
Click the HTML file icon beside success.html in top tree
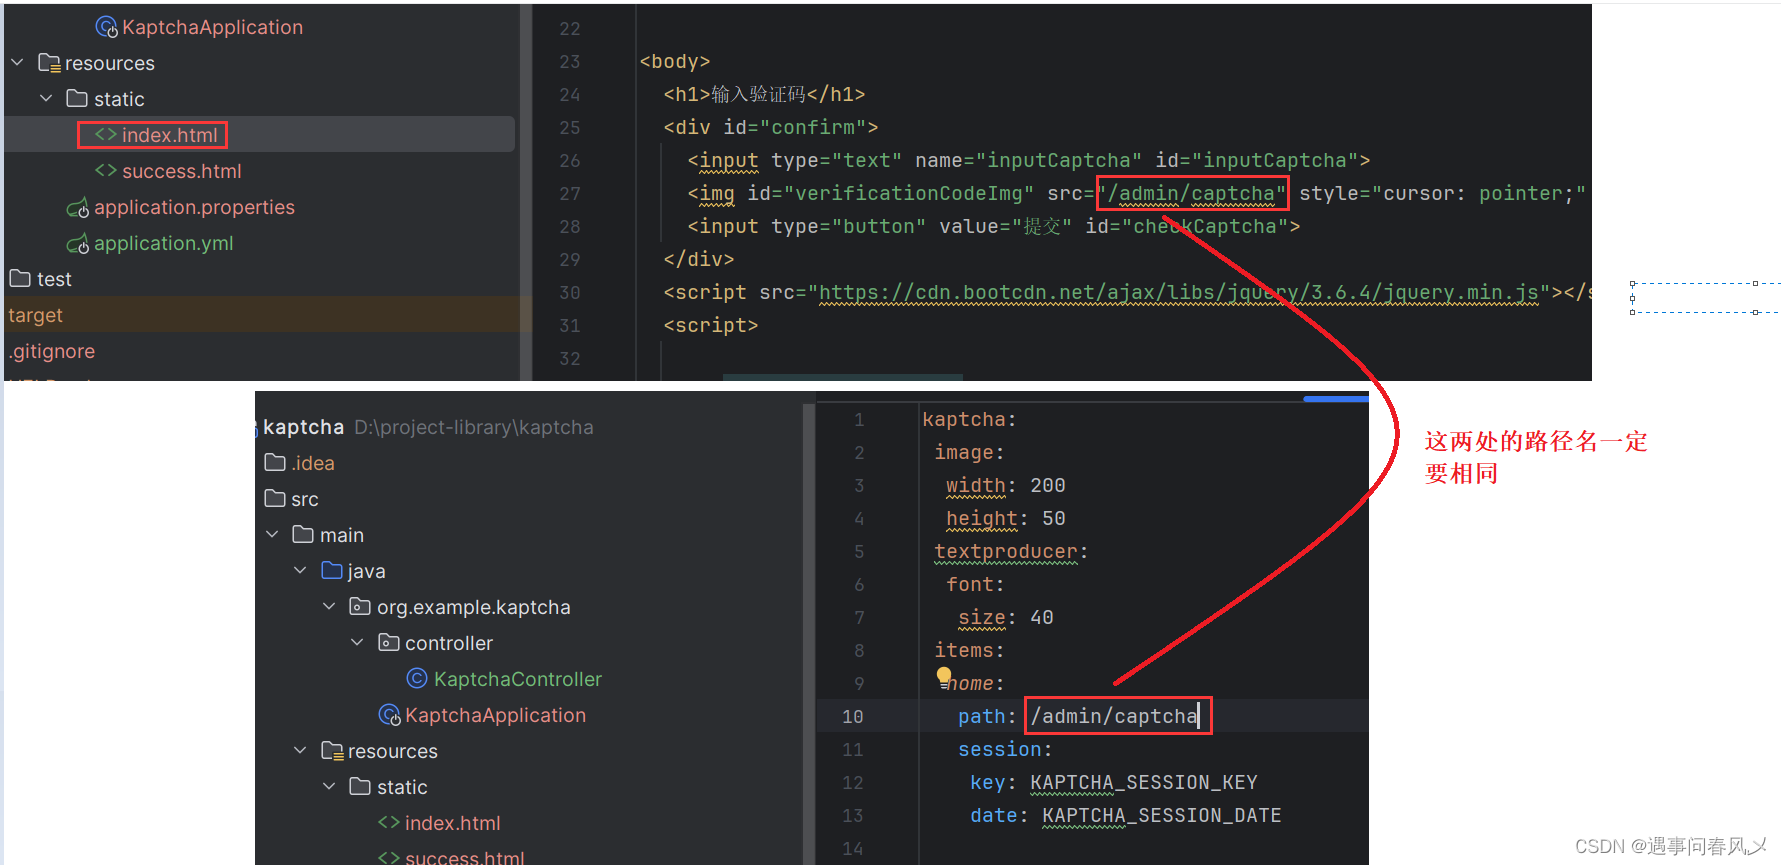click(106, 171)
